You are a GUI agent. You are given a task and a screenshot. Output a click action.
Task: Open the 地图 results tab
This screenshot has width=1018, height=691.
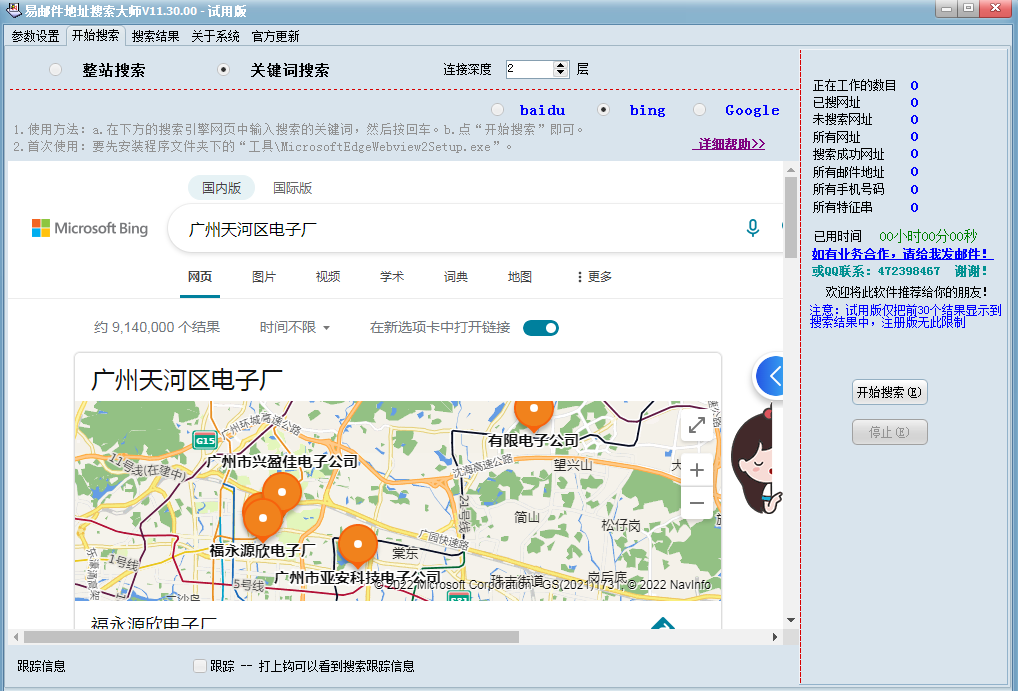[519, 277]
